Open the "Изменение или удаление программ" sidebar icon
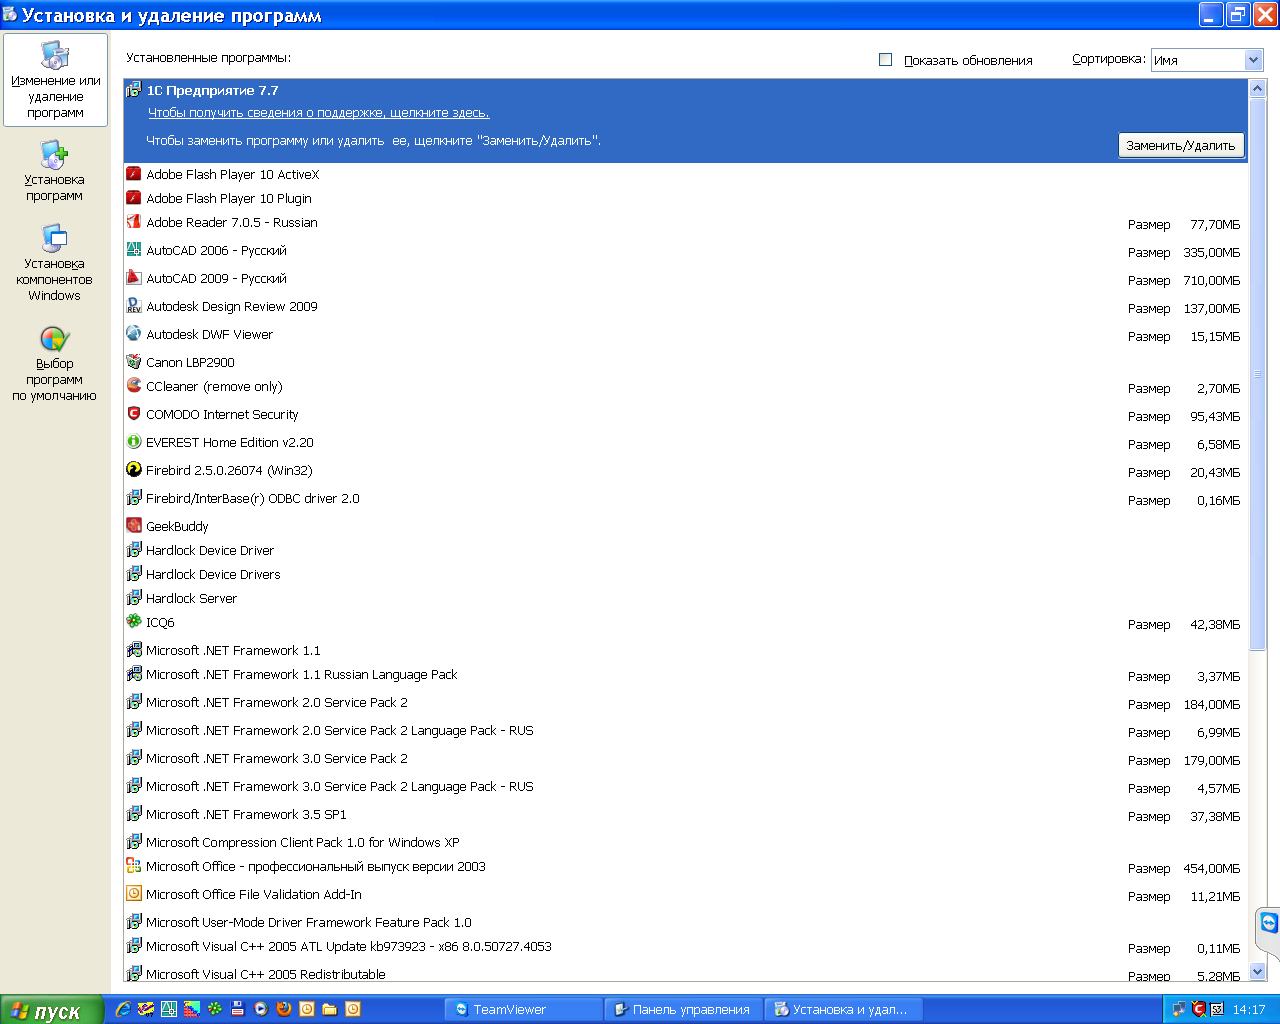 (55, 80)
